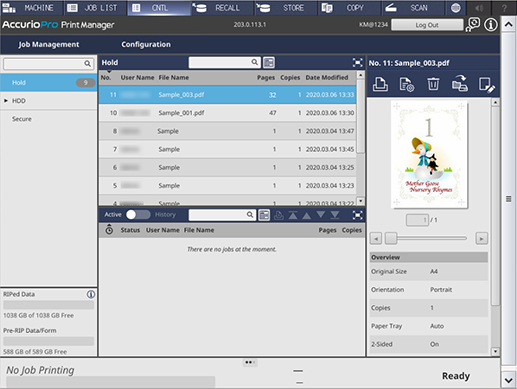The height and width of the screenshot is (389, 517).
Task: Click the send job to HDD icon
Action: point(460,84)
